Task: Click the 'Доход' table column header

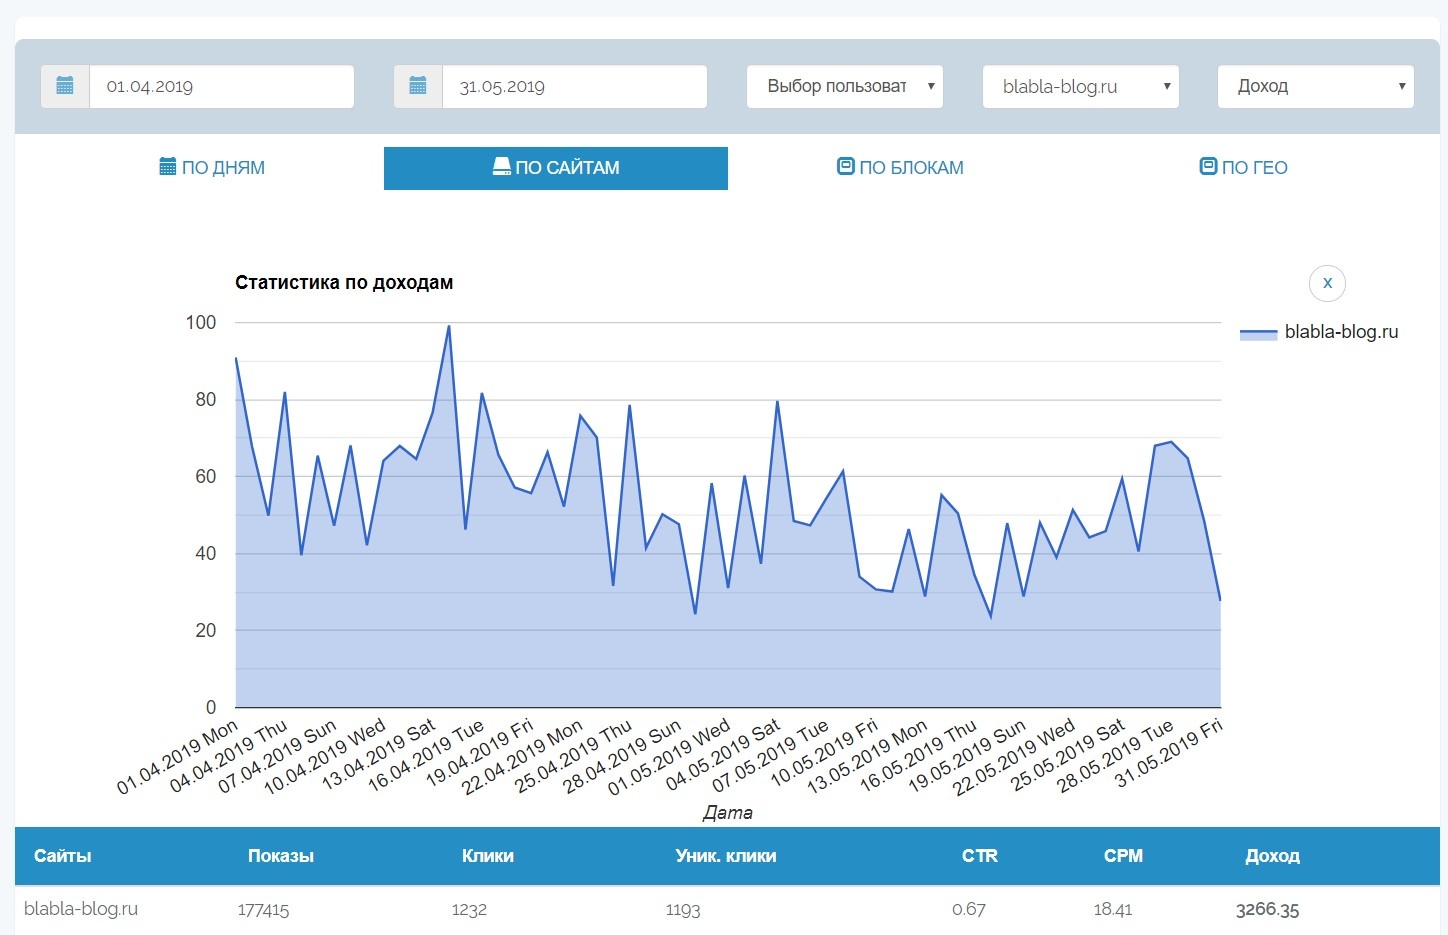Action: pyautogui.click(x=1271, y=856)
